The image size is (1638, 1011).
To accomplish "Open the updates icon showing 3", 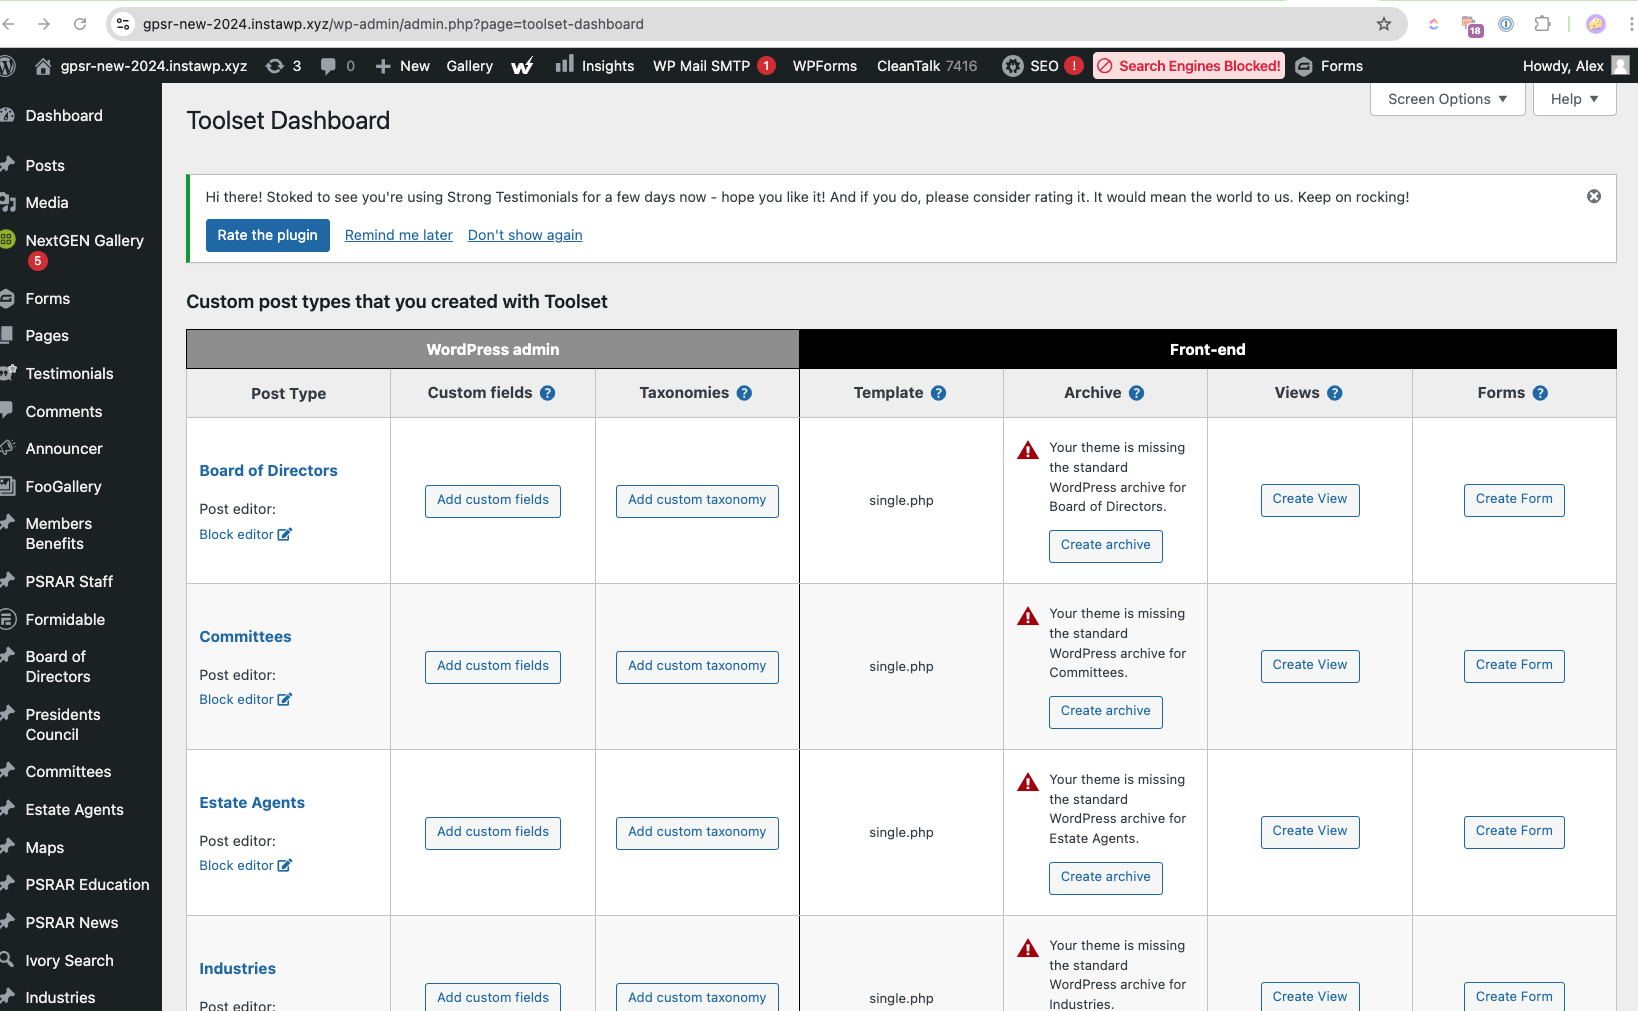I will [275, 66].
